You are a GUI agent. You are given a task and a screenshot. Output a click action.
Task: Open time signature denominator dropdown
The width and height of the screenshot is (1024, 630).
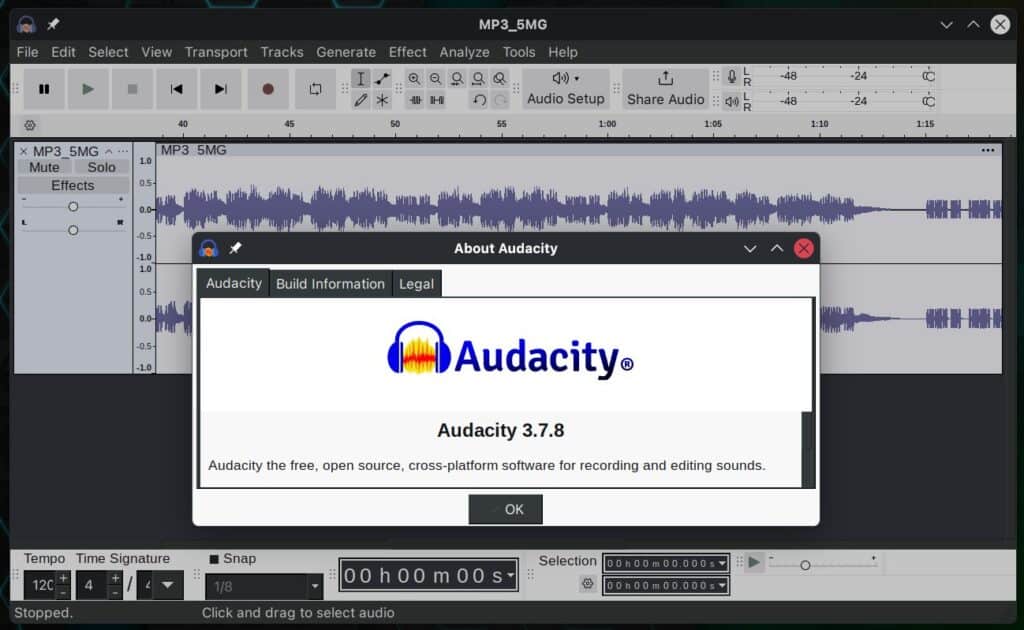pyautogui.click(x=168, y=585)
